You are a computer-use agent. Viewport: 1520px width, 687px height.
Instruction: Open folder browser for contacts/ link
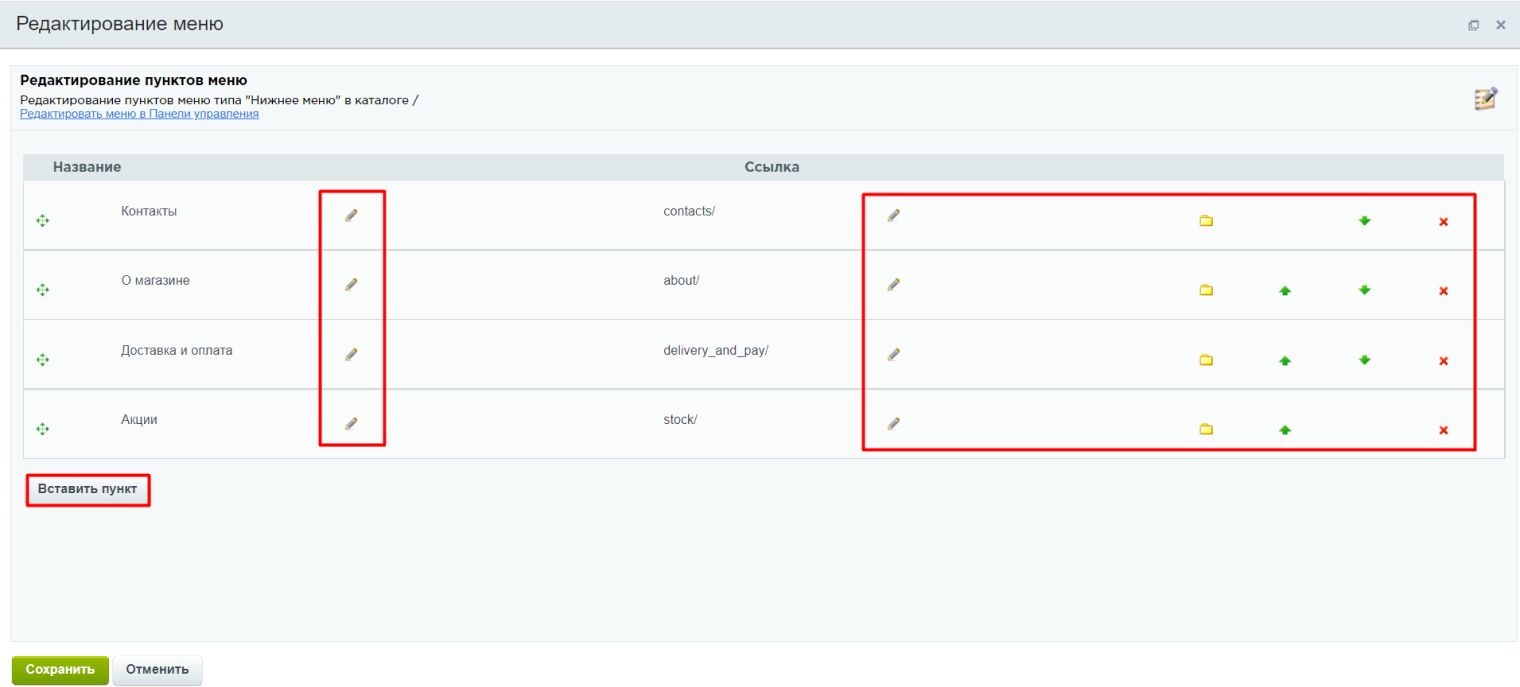tap(1206, 221)
